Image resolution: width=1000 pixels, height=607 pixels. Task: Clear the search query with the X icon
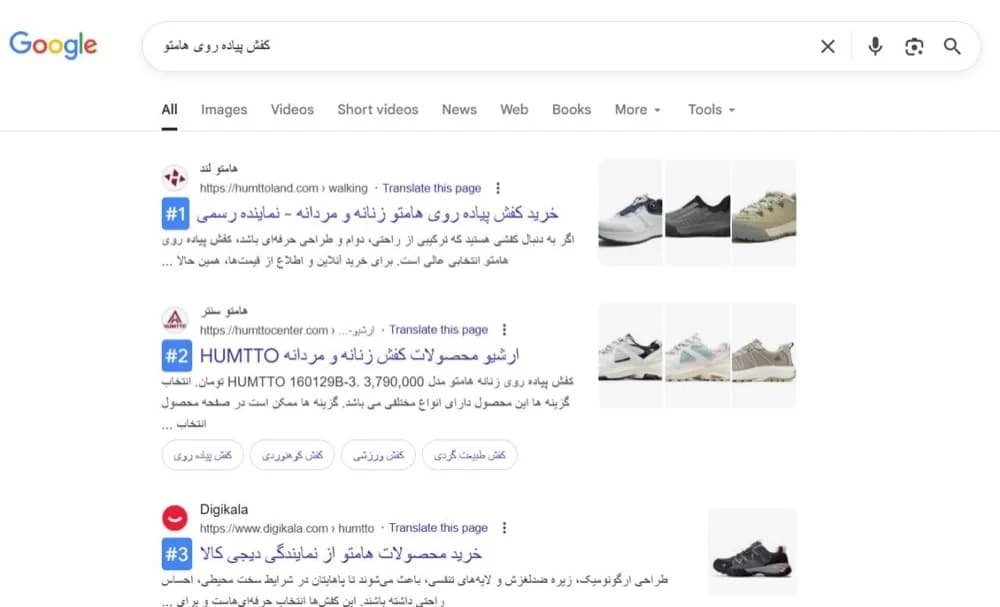click(828, 47)
